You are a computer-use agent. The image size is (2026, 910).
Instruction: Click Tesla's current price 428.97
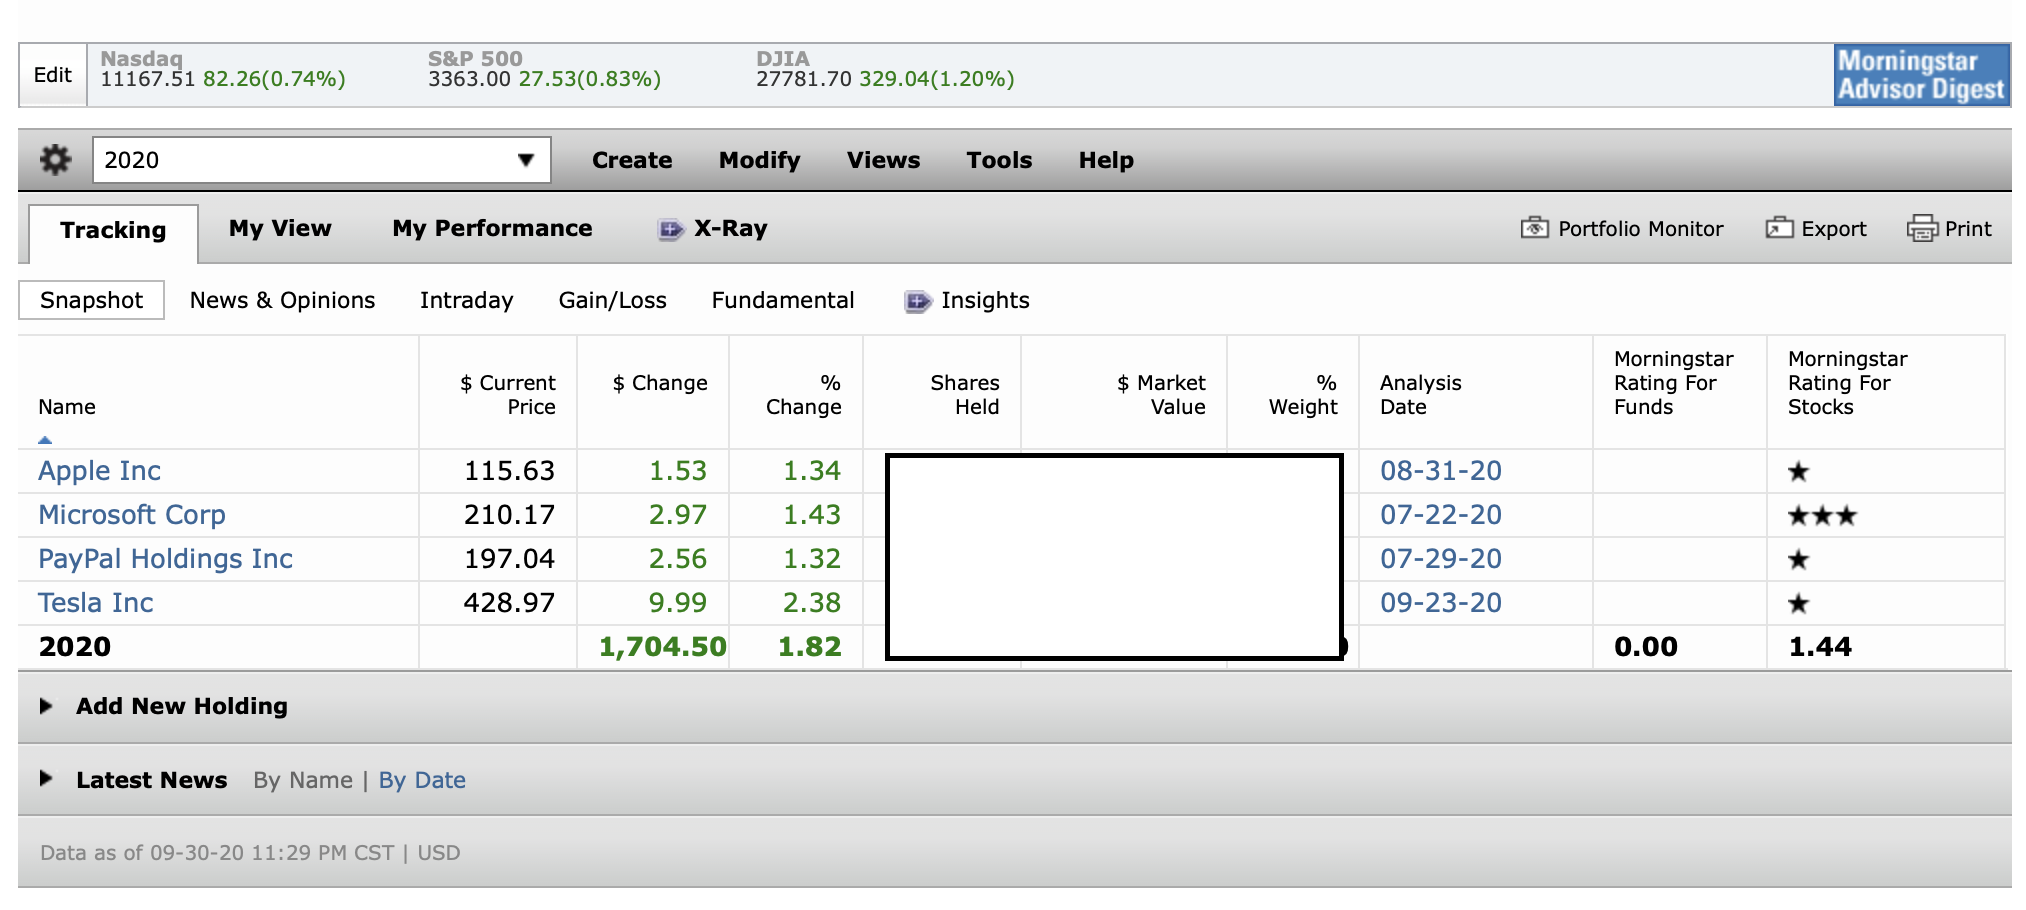pos(509,603)
